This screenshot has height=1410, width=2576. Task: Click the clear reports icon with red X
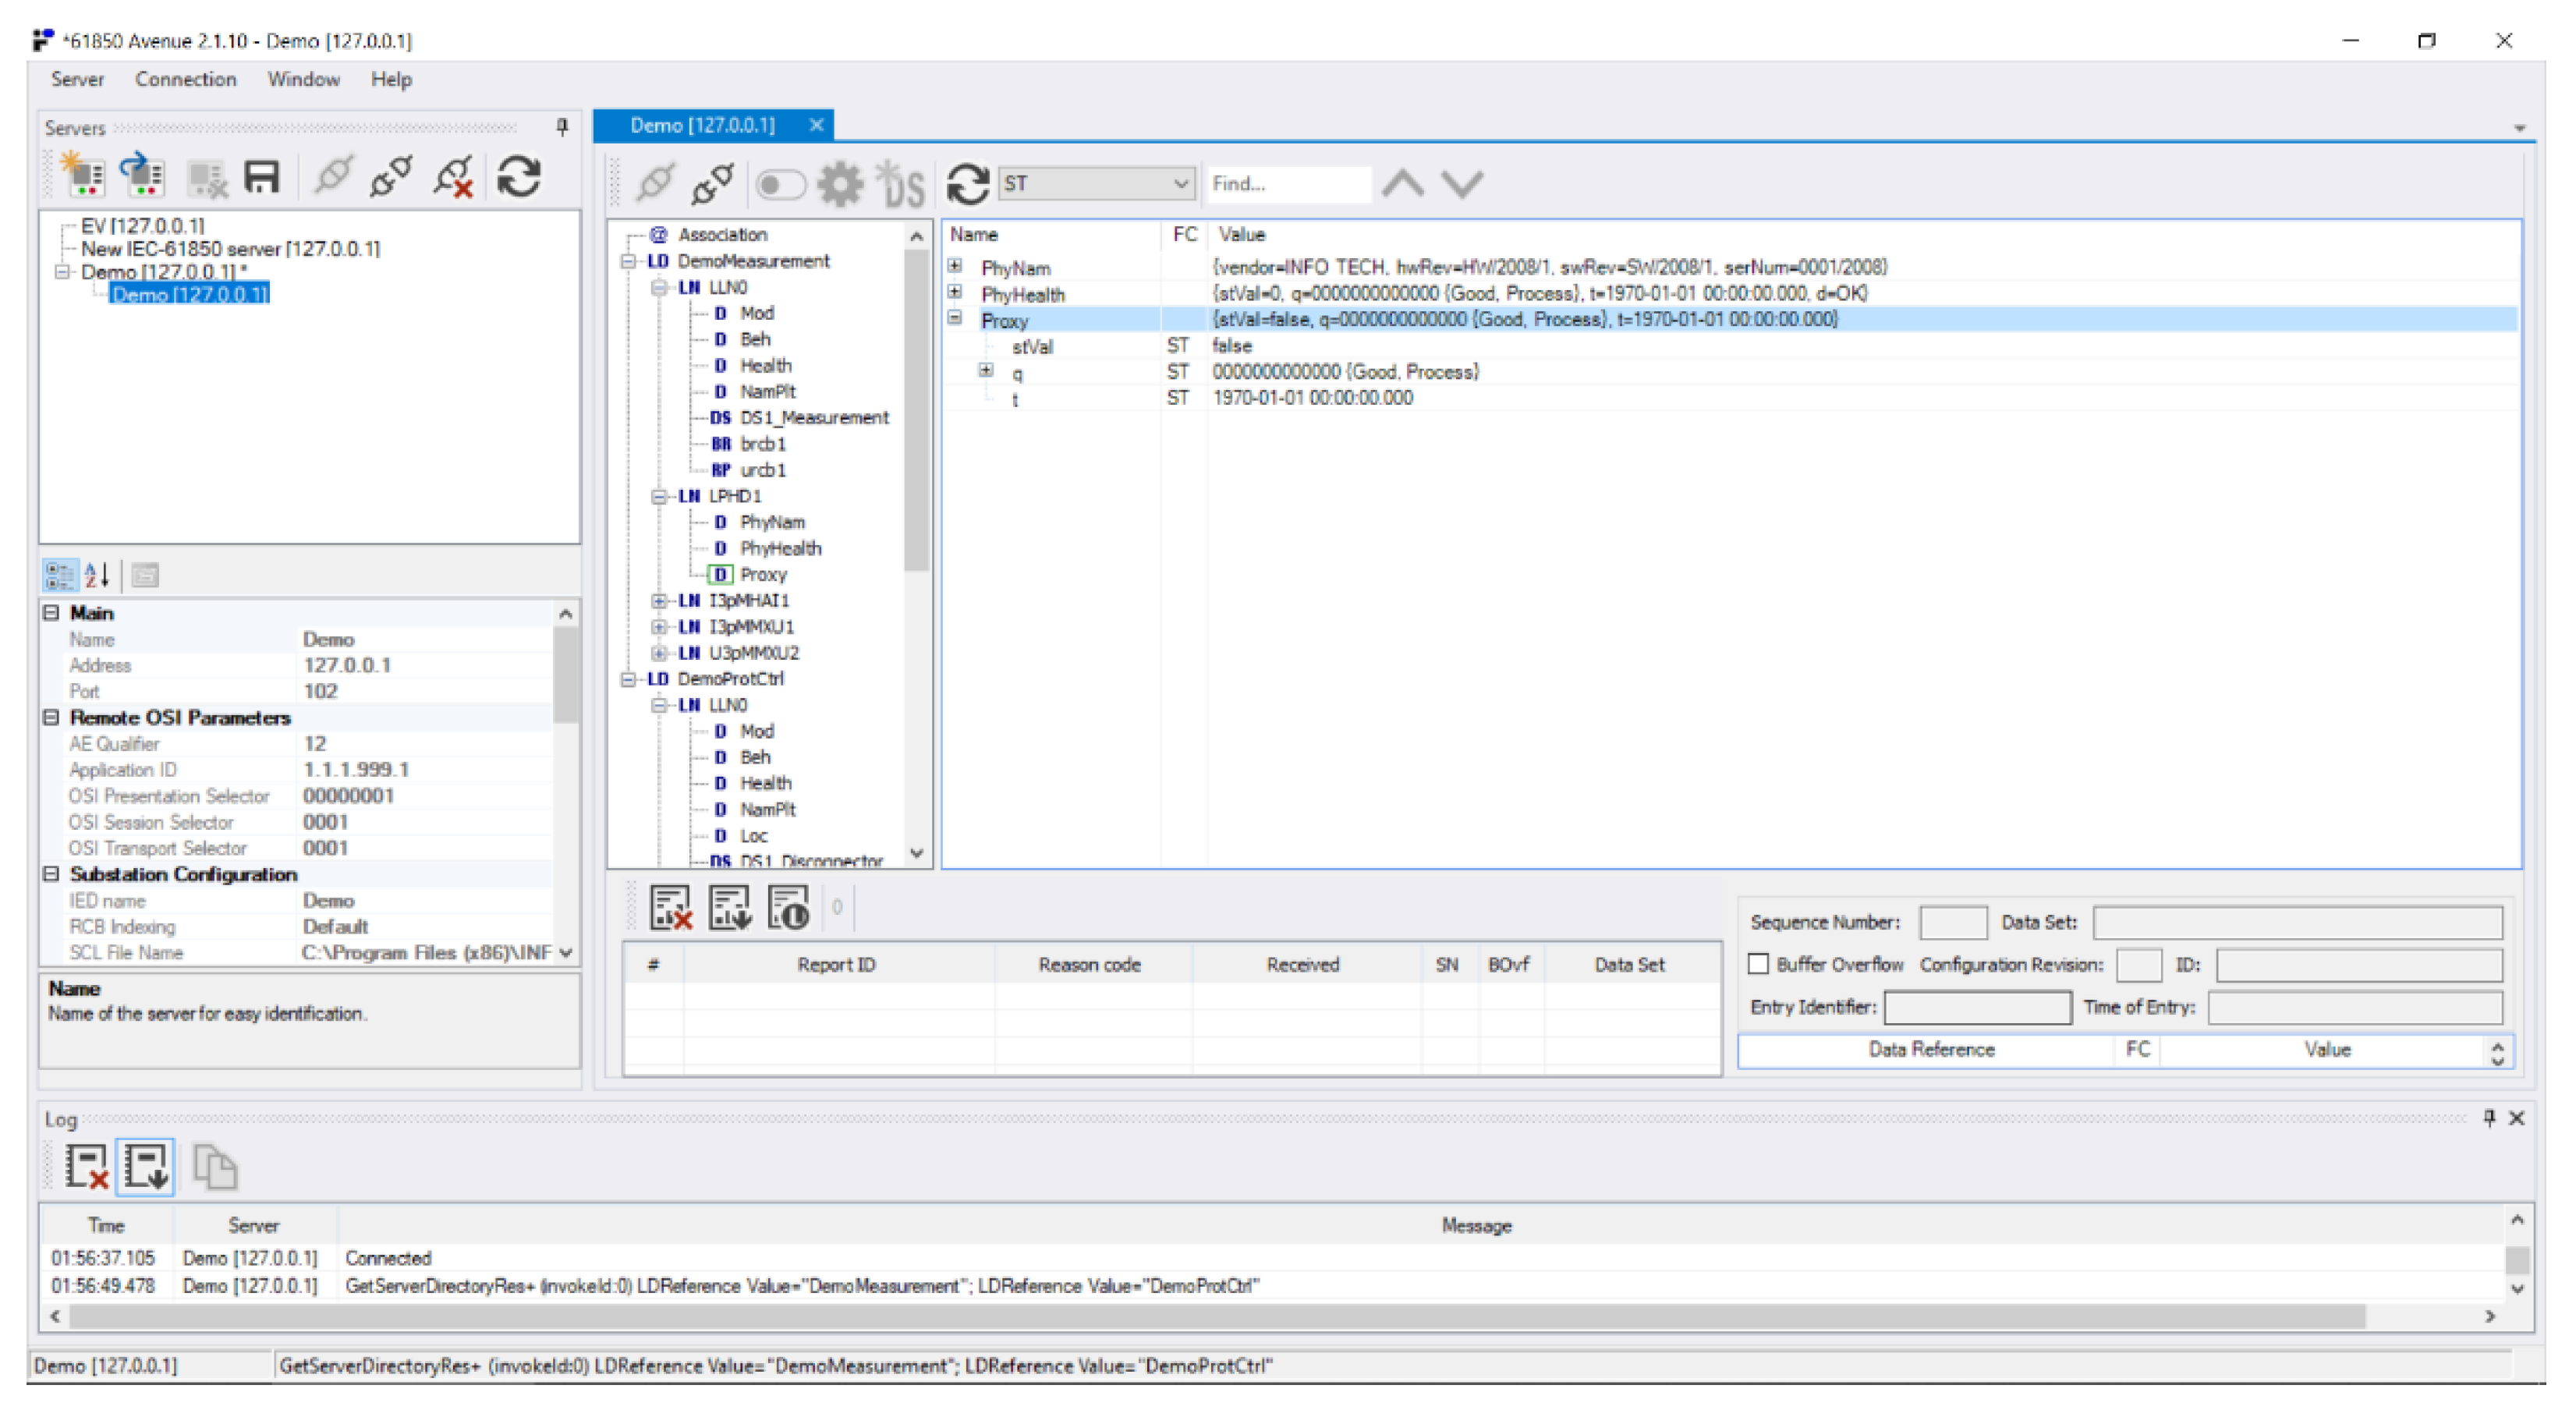click(x=671, y=908)
